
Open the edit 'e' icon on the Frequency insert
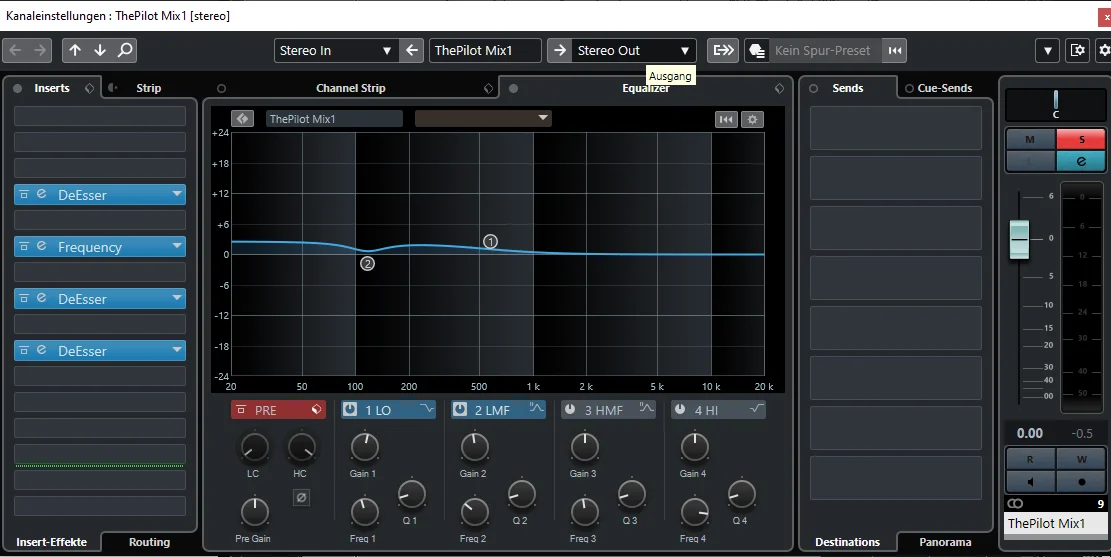pos(41,246)
